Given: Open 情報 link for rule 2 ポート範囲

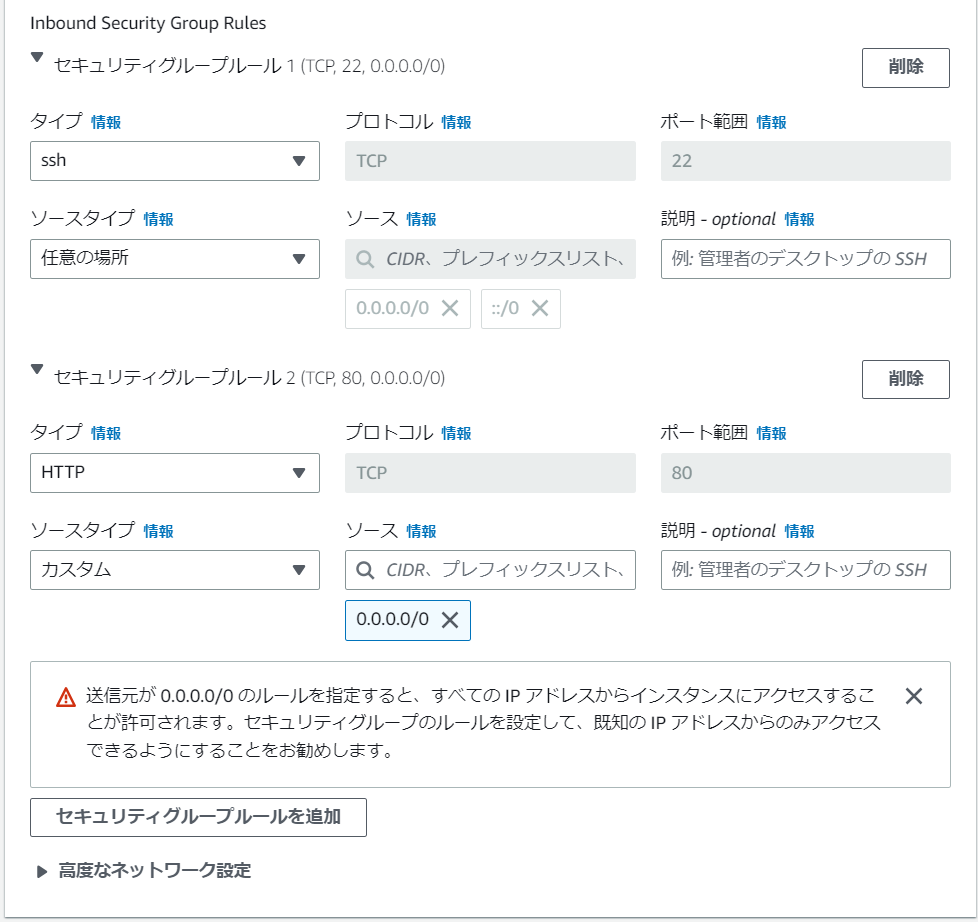Looking at the screenshot, I should (x=772, y=433).
